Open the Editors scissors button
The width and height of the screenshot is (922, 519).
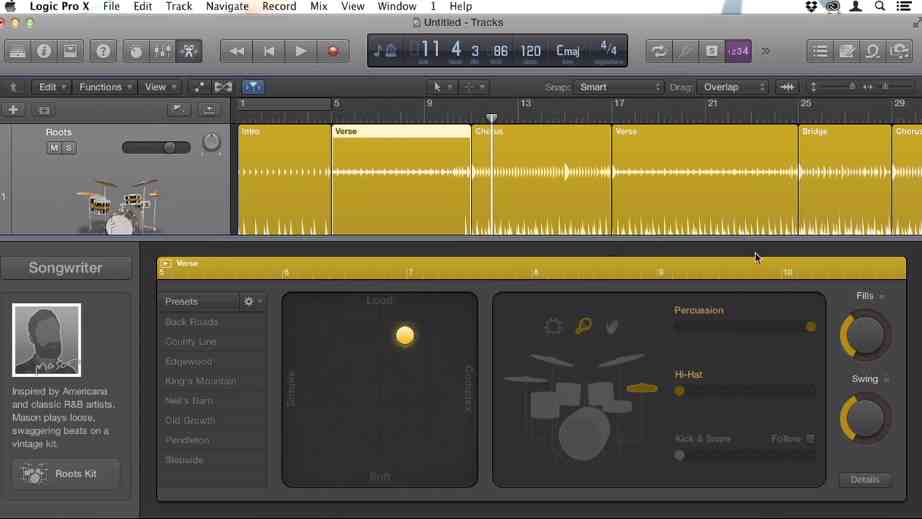[x=189, y=51]
